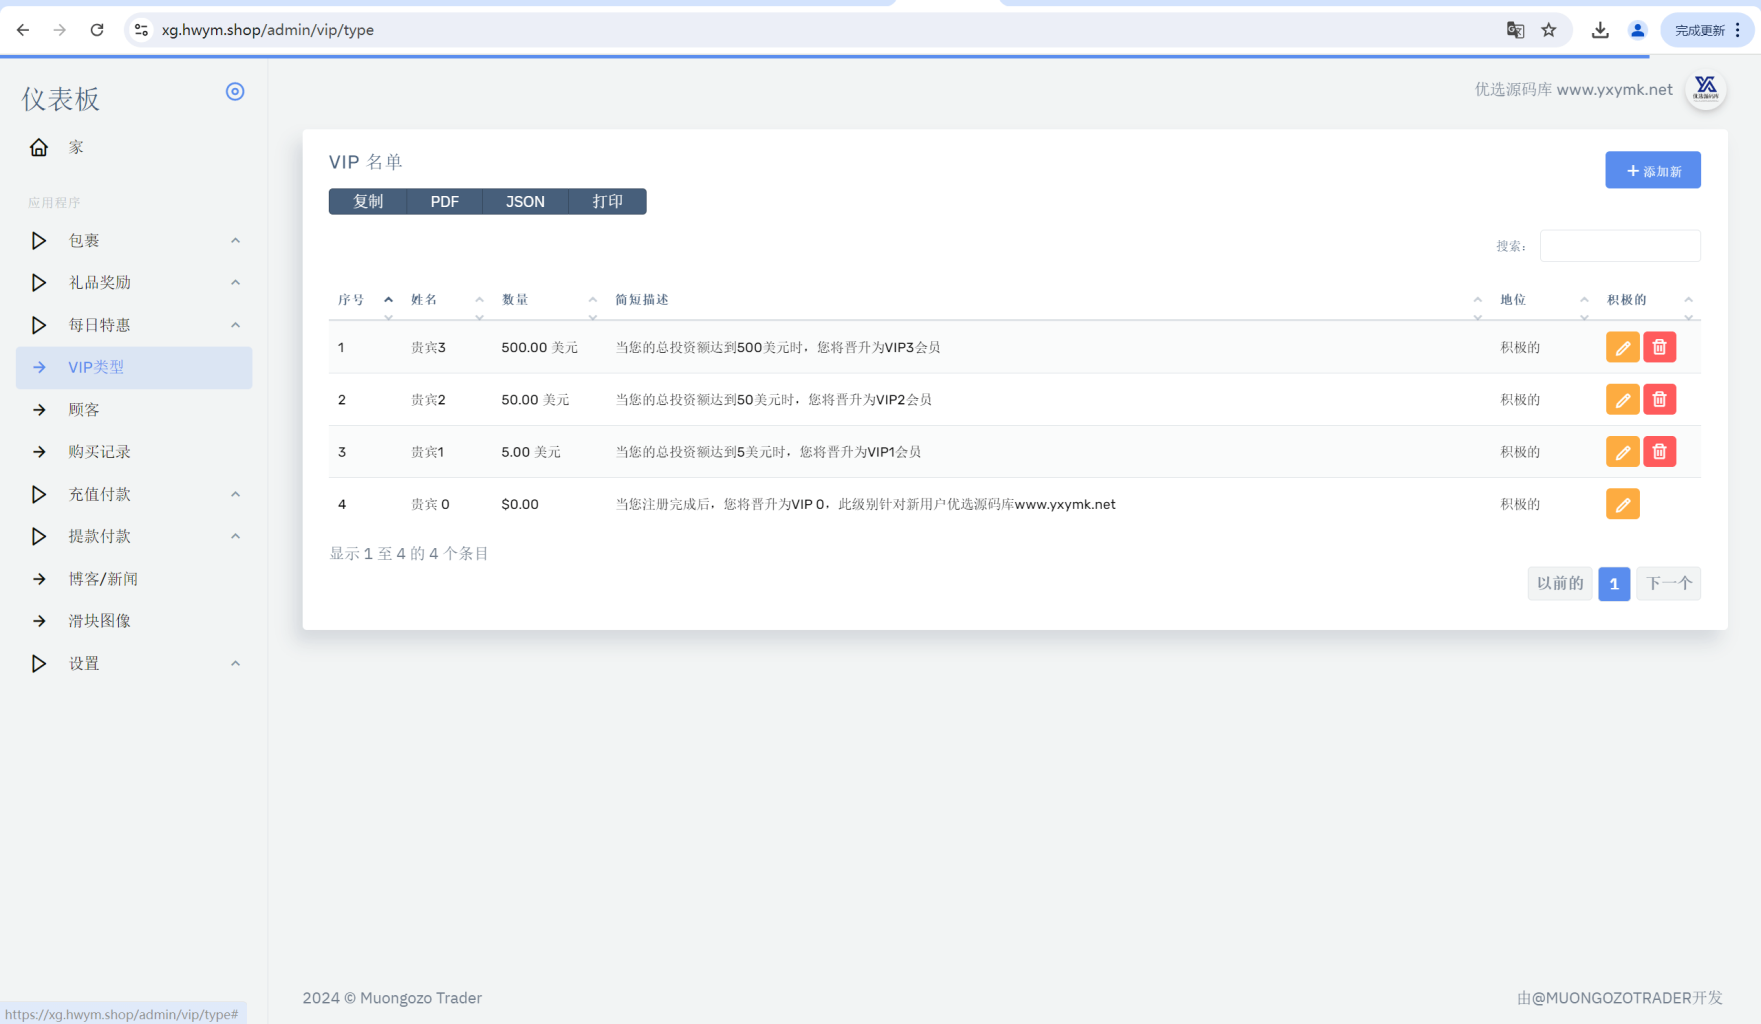Click the page reload icon
1761x1024 pixels.
(x=97, y=29)
